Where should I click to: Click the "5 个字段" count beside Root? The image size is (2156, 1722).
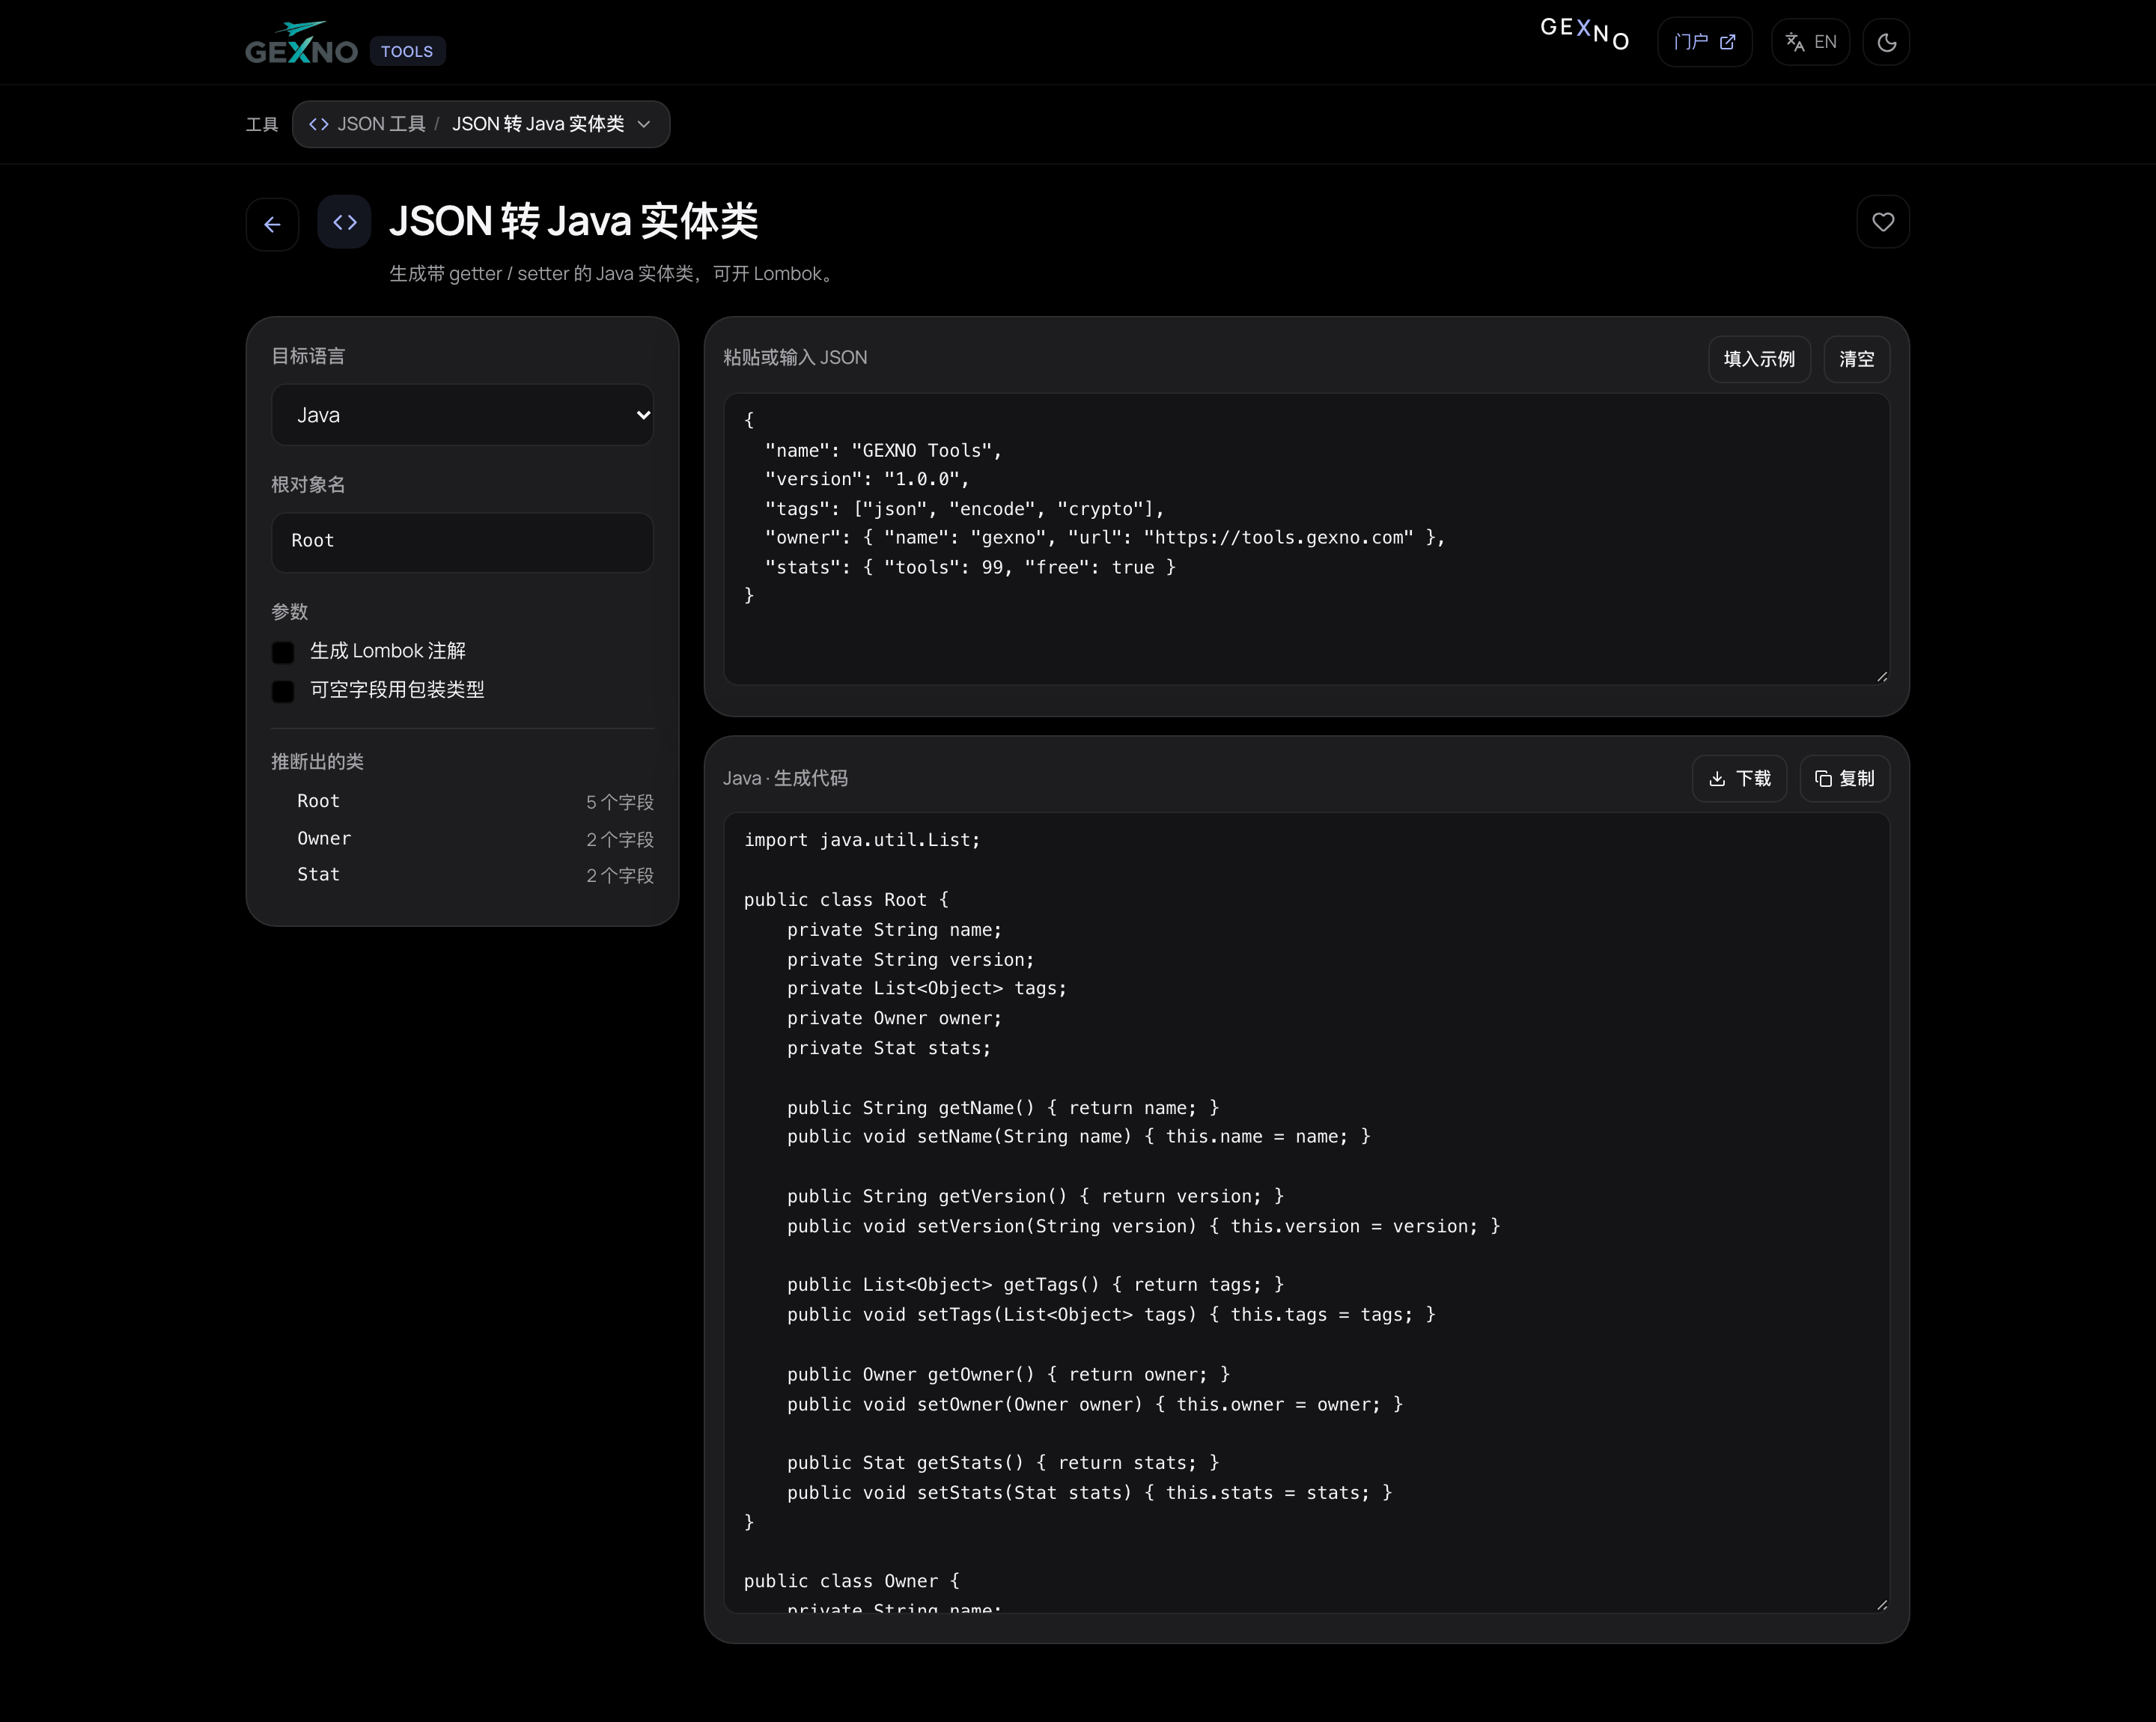pos(620,803)
